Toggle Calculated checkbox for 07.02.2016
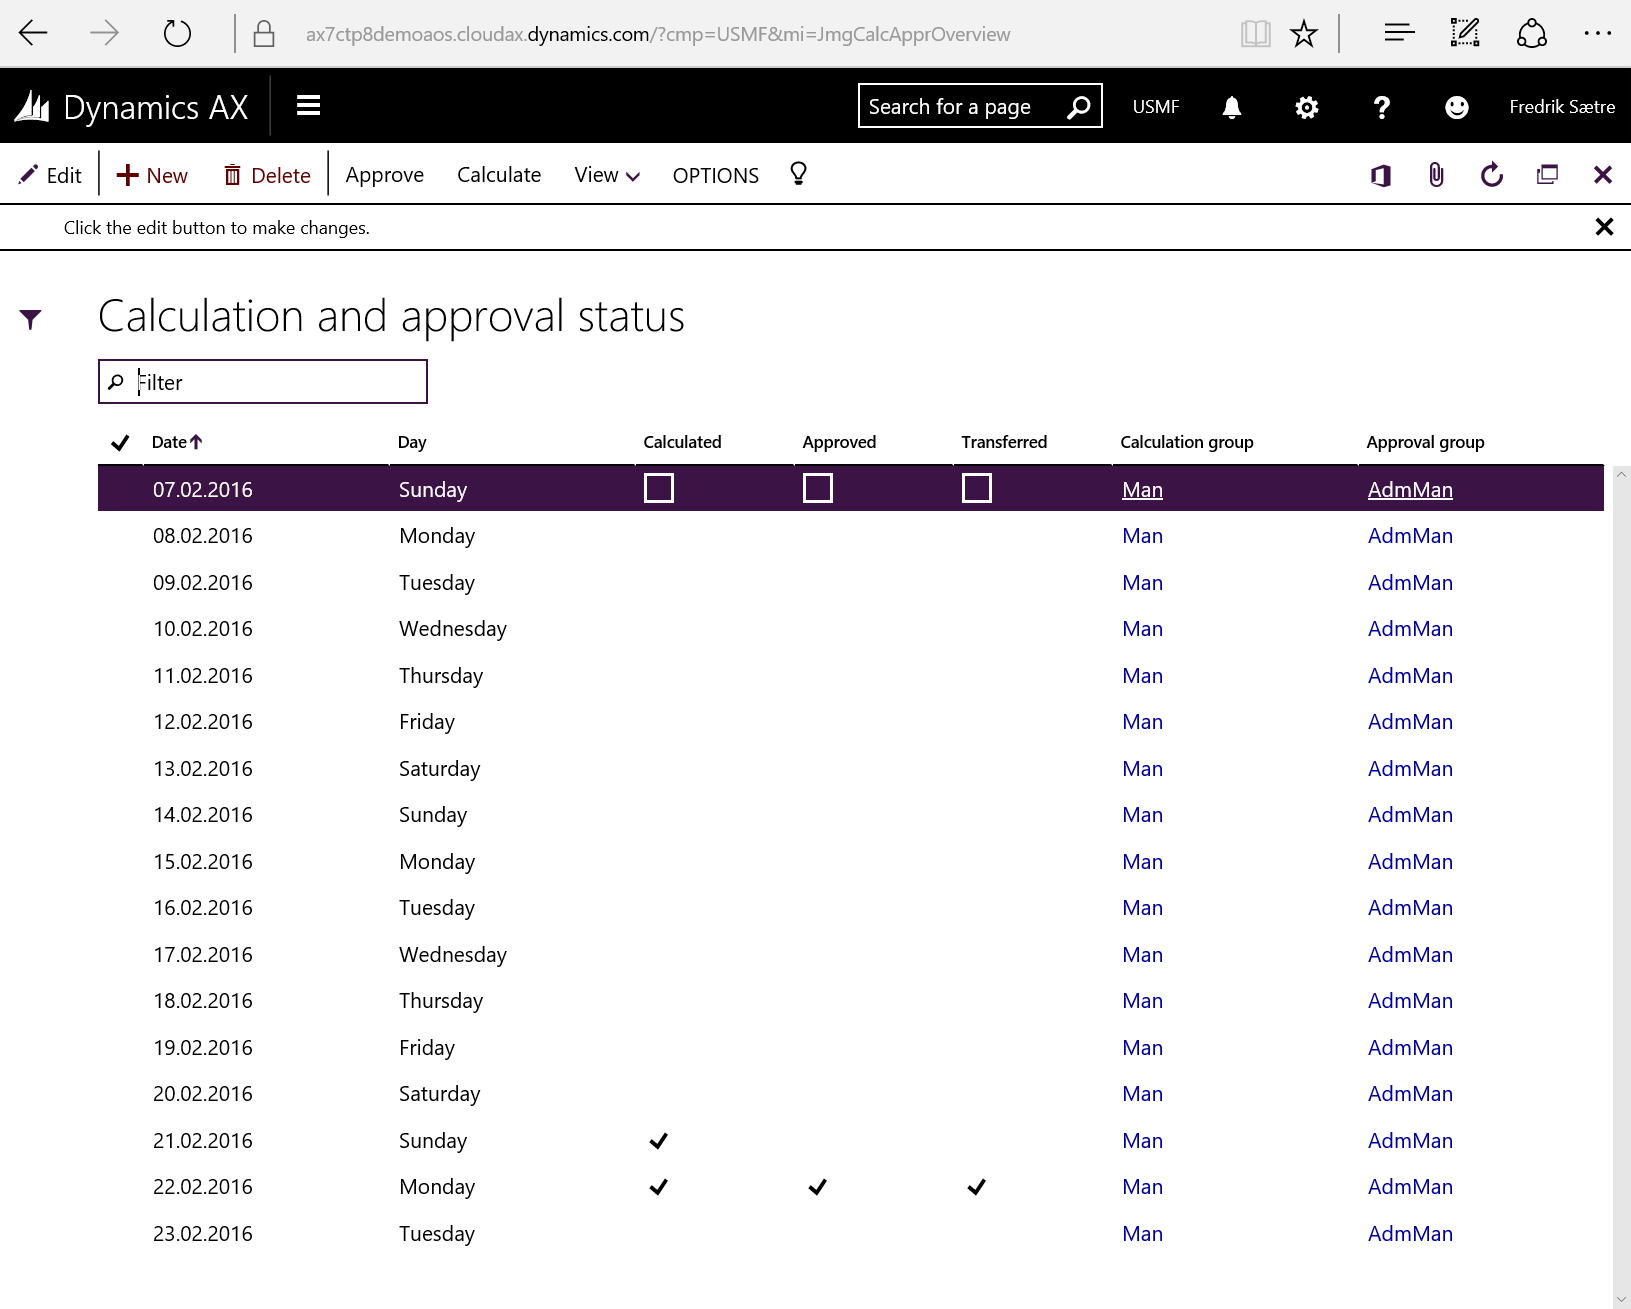The image size is (1631, 1309). (x=659, y=488)
